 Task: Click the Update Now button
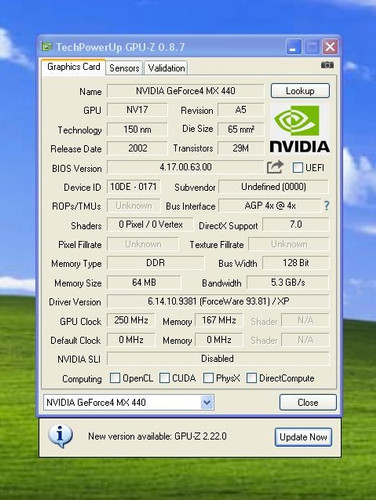pos(303,437)
